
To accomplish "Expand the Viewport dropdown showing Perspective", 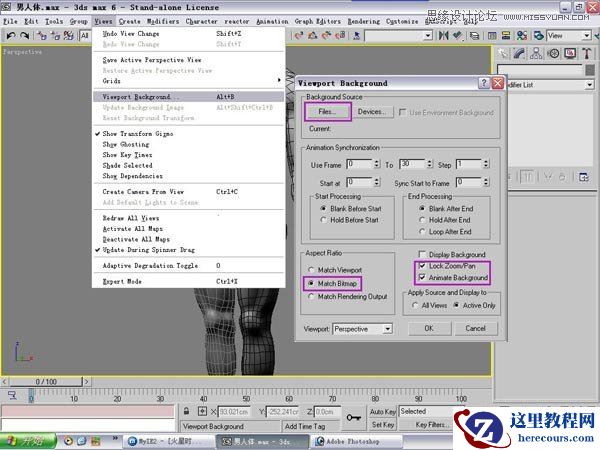I will coord(387,328).
